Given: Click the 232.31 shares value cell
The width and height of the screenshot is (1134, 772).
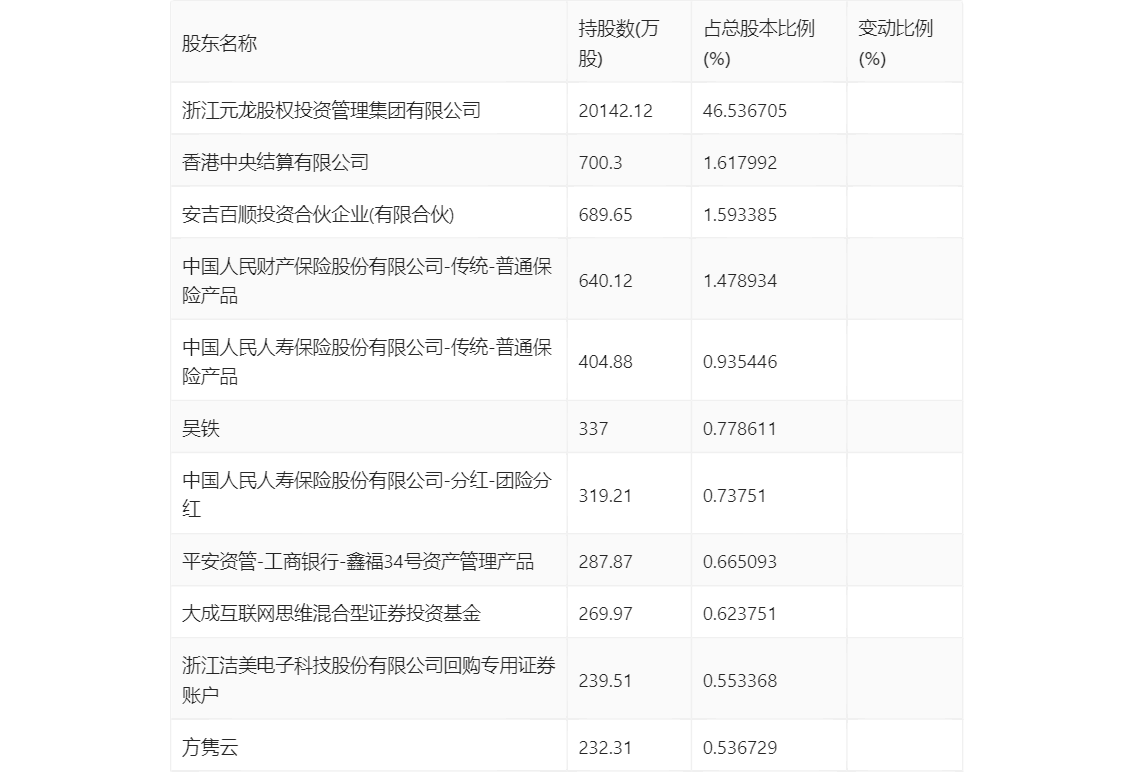Looking at the screenshot, I should 605,747.
